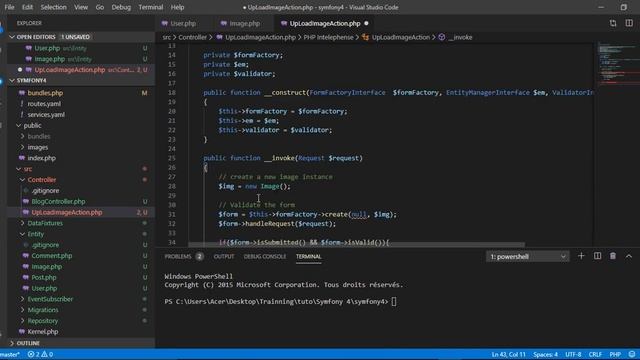
Task: Maximize the terminal panel with the chevron icon
Action: [629, 256]
